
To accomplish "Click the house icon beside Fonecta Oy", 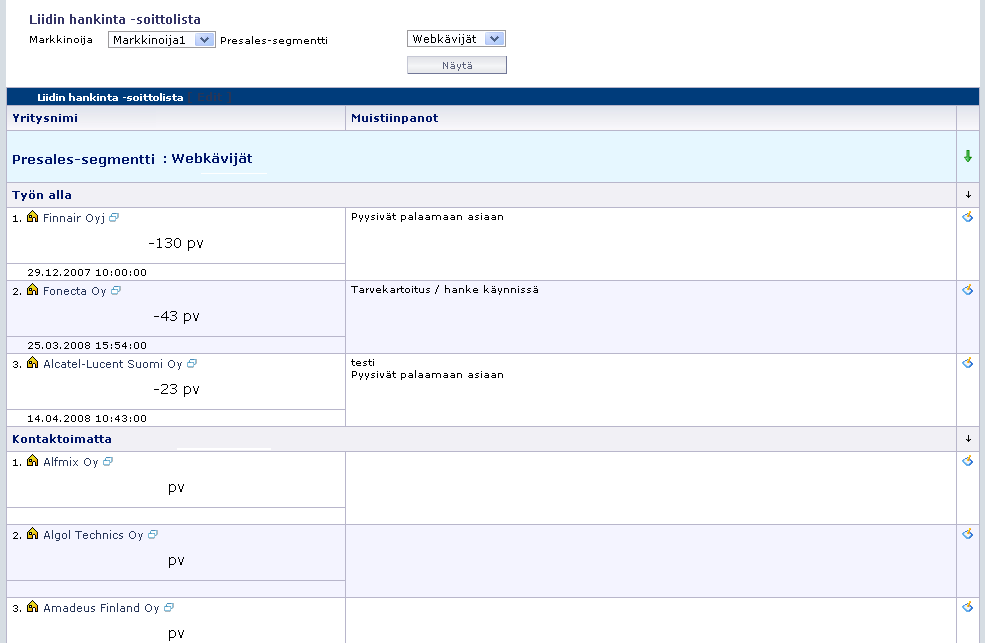I will pos(33,290).
